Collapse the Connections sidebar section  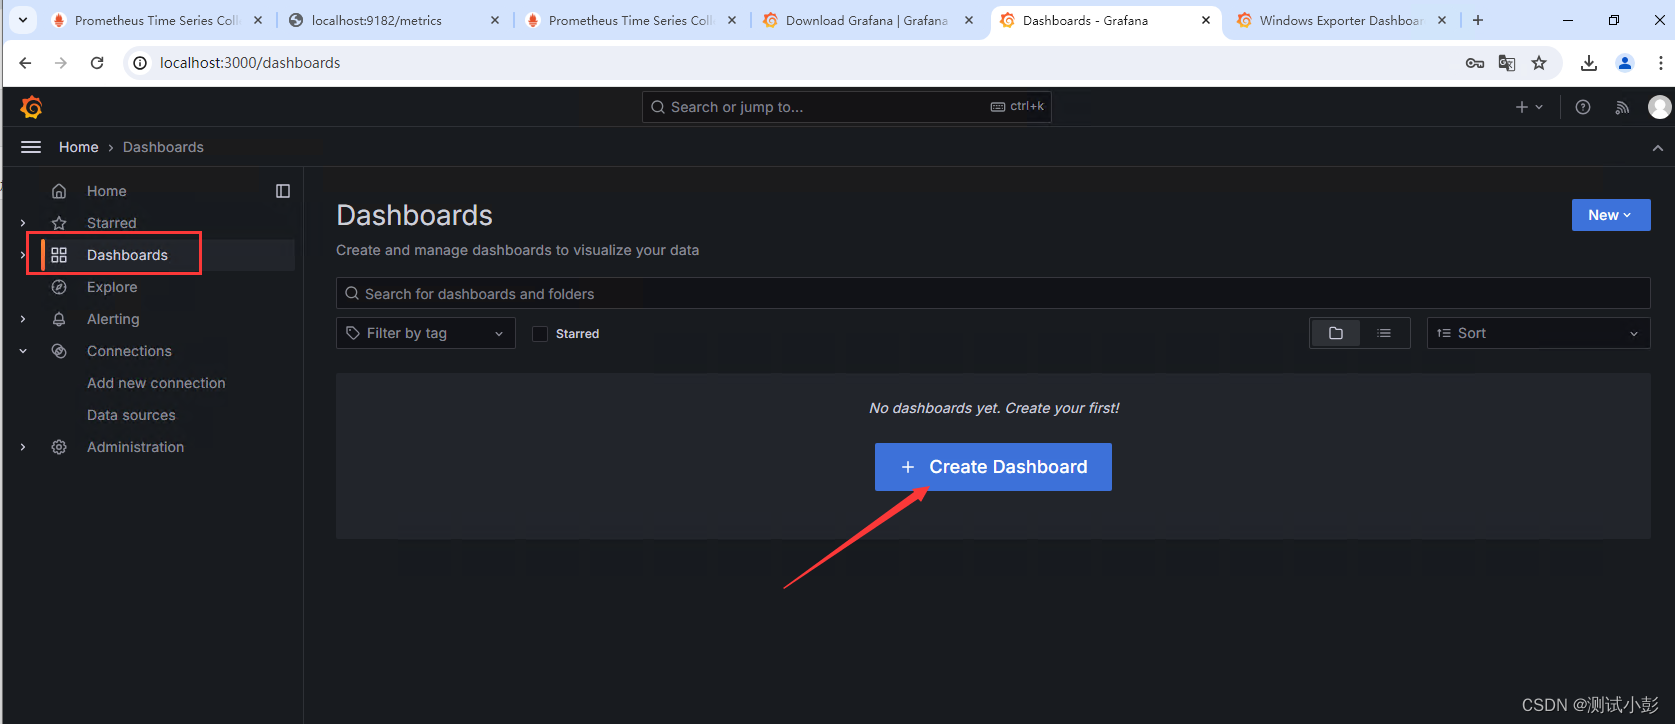[x=23, y=351]
